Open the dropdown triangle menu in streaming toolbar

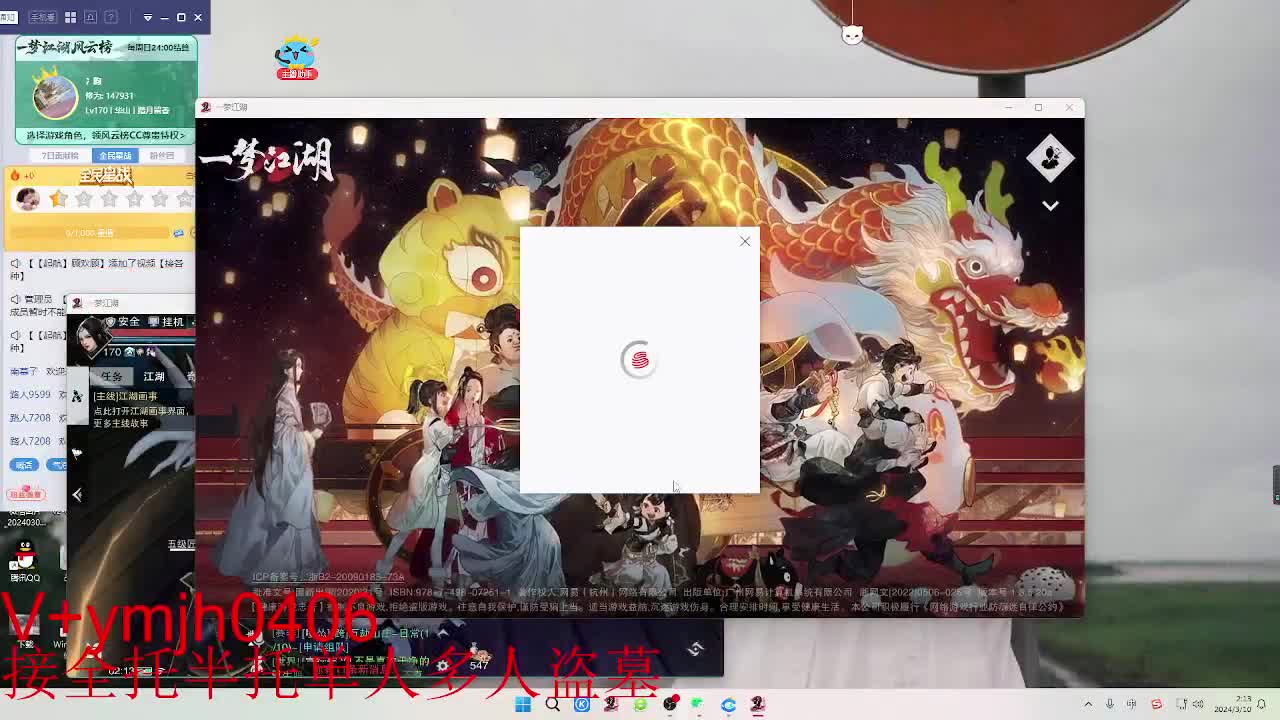click(x=148, y=17)
